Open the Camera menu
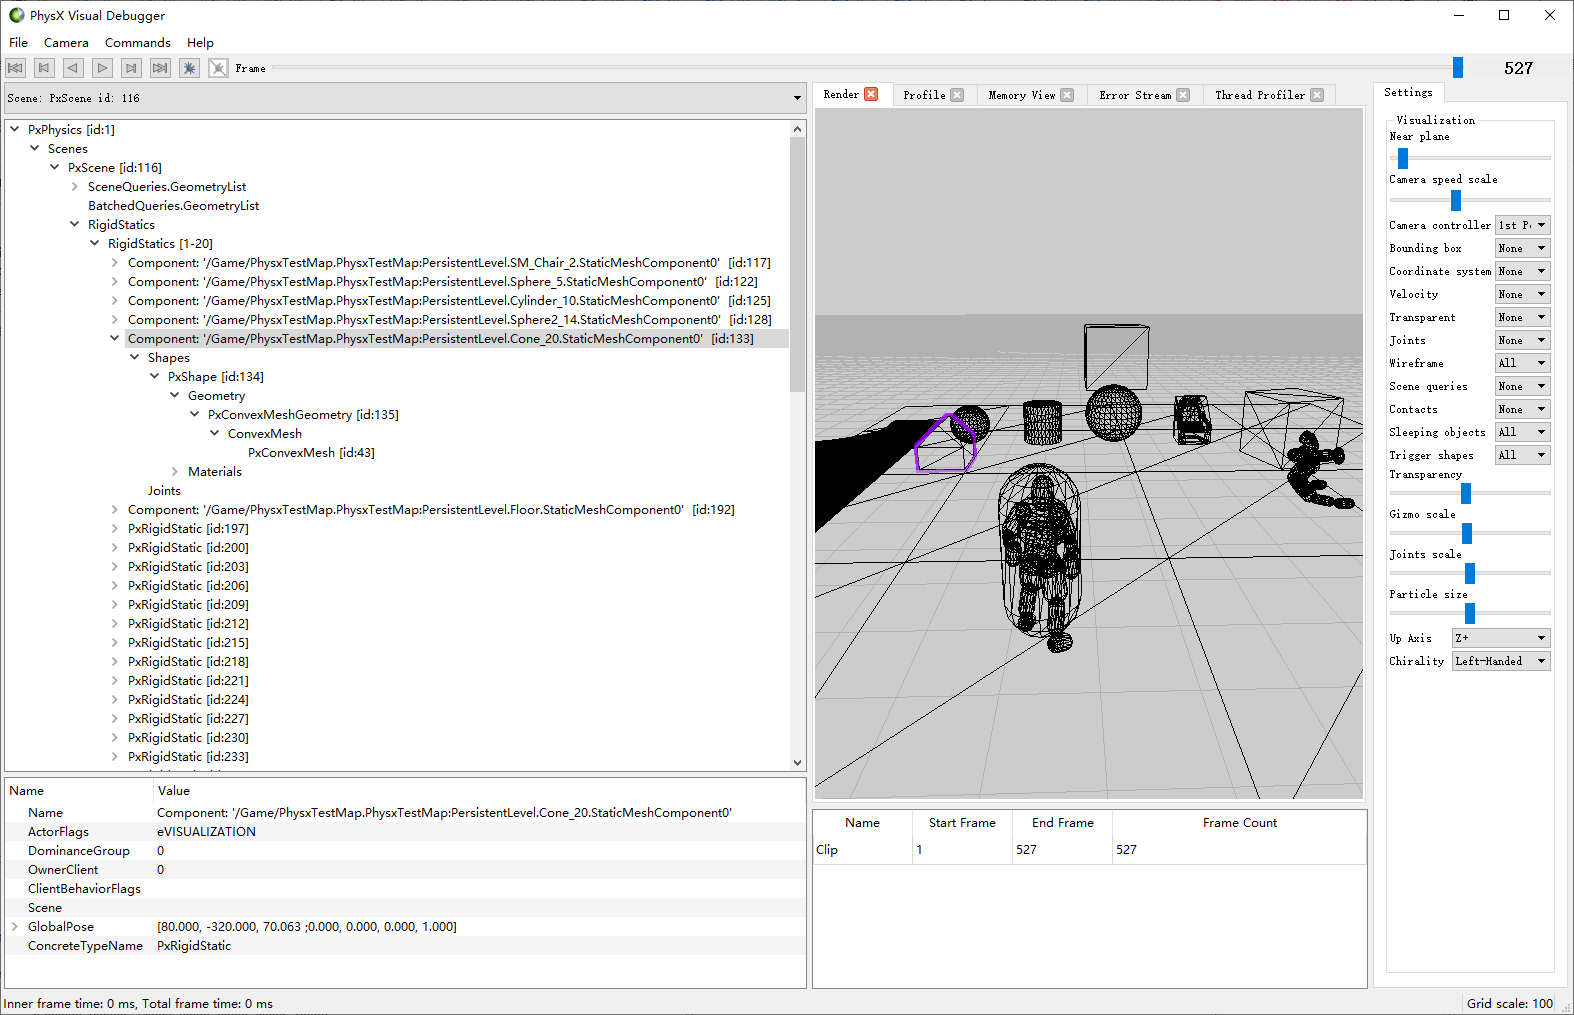1574x1015 pixels. click(x=66, y=43)
